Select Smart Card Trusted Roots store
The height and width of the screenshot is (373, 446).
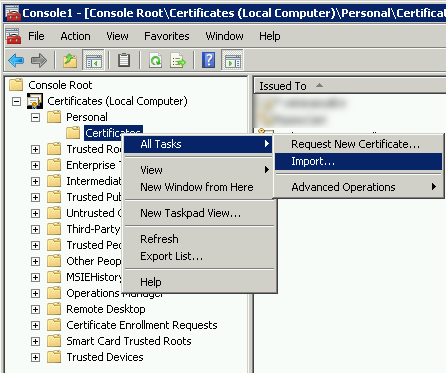tap(129, 341)
